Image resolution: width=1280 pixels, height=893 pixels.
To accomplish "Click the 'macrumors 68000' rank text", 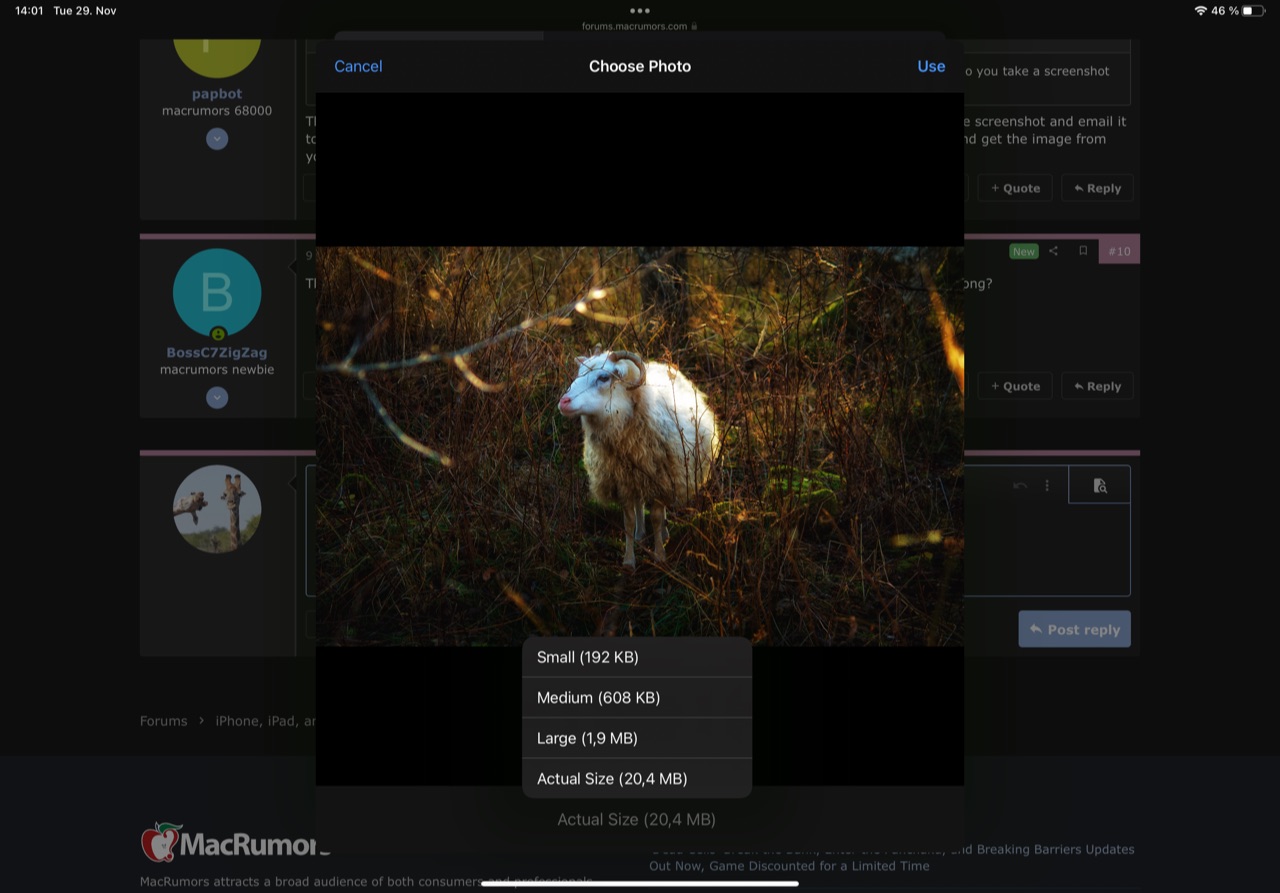I will pos(217,111).
